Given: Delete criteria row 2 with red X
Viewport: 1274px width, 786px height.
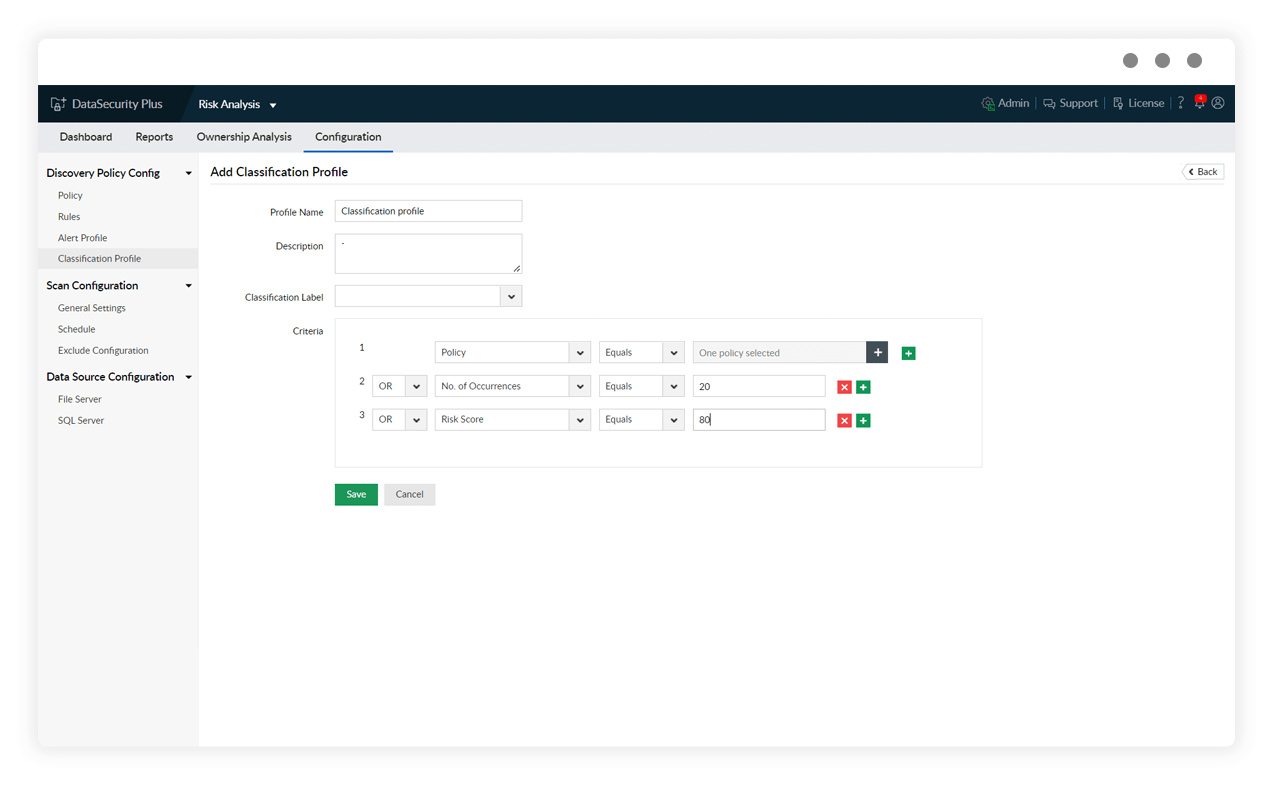Looking at the screenshot, I should coord(843,385).
